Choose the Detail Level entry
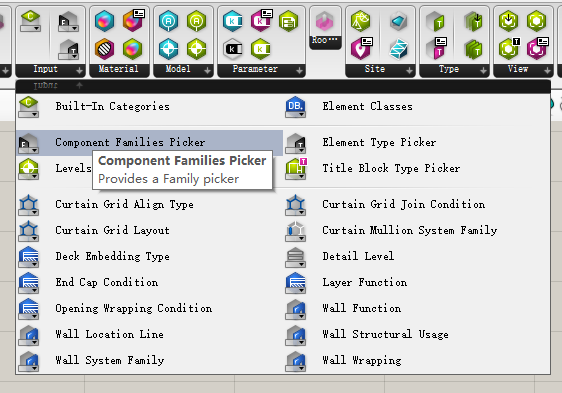This screenshot has height=393, width=562. pyautogui.click(x=416, y=257)
